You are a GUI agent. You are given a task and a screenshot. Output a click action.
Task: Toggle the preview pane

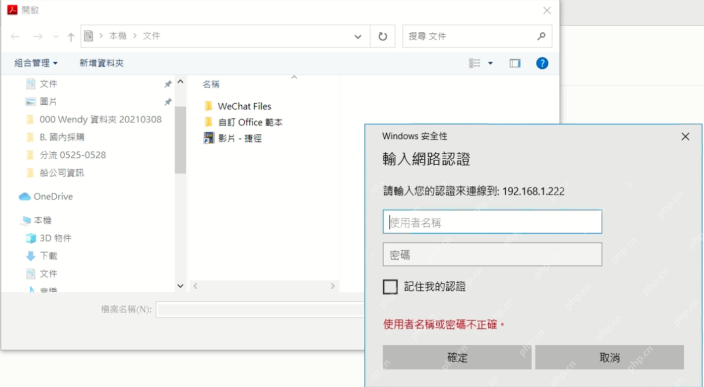pos(515,63)
